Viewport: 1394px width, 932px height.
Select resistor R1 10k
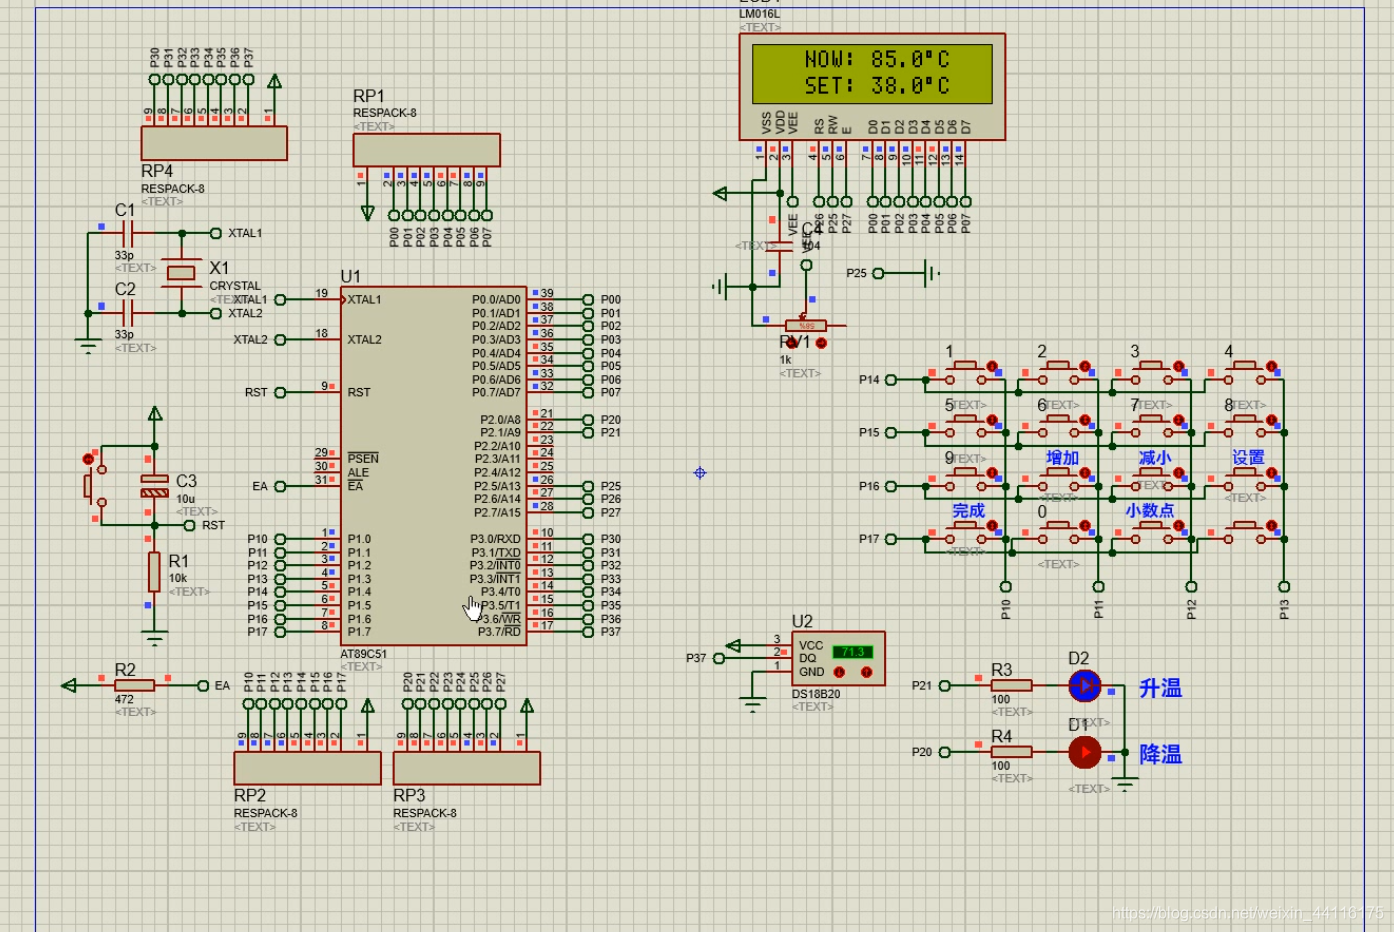tap(154, 571)
